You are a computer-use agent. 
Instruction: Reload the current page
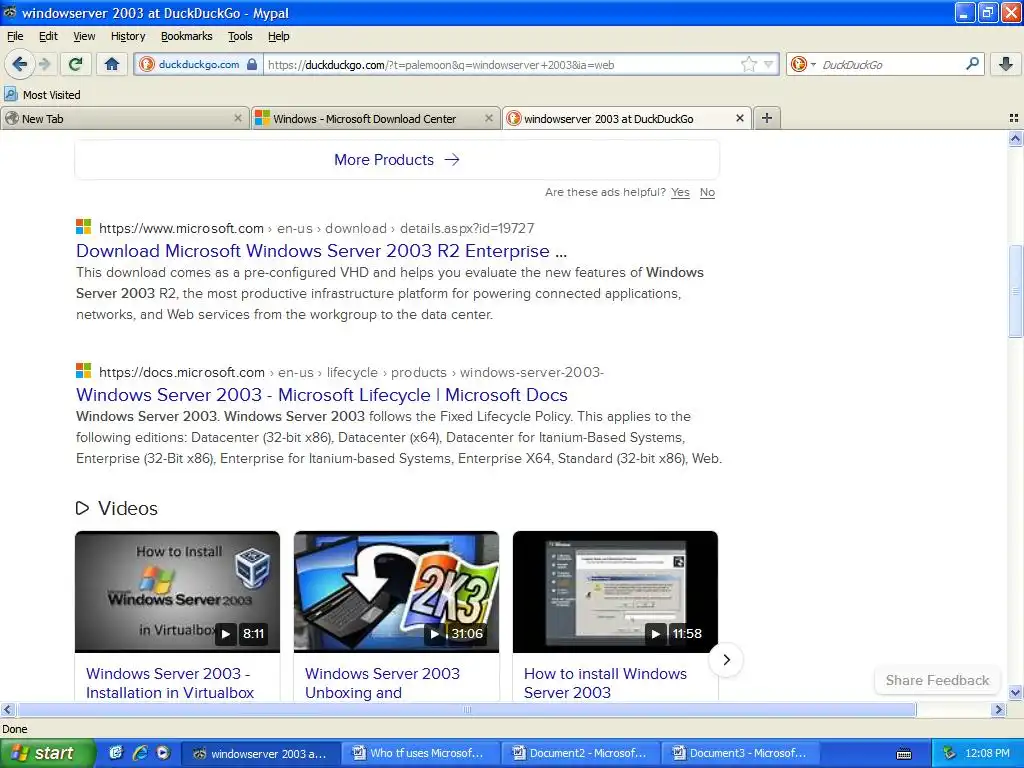75,64
